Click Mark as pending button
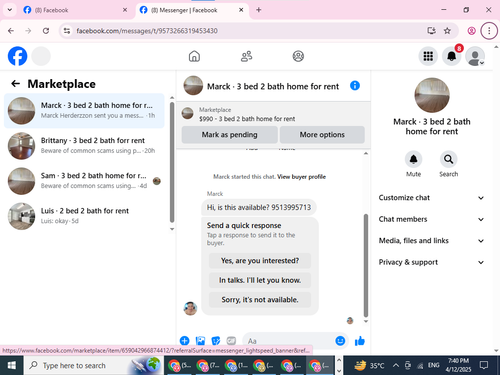The width and height of the screenshot is (500, 375). [x=229, y=135]
